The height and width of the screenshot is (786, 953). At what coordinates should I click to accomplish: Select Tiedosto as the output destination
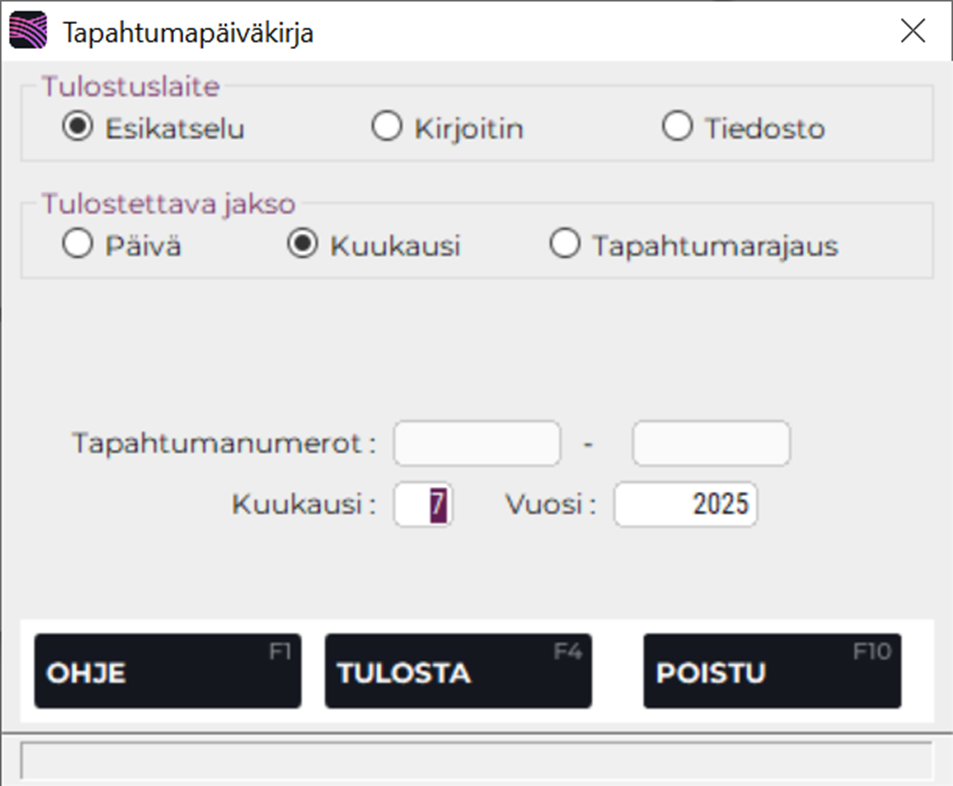click(x=677, y=127)
